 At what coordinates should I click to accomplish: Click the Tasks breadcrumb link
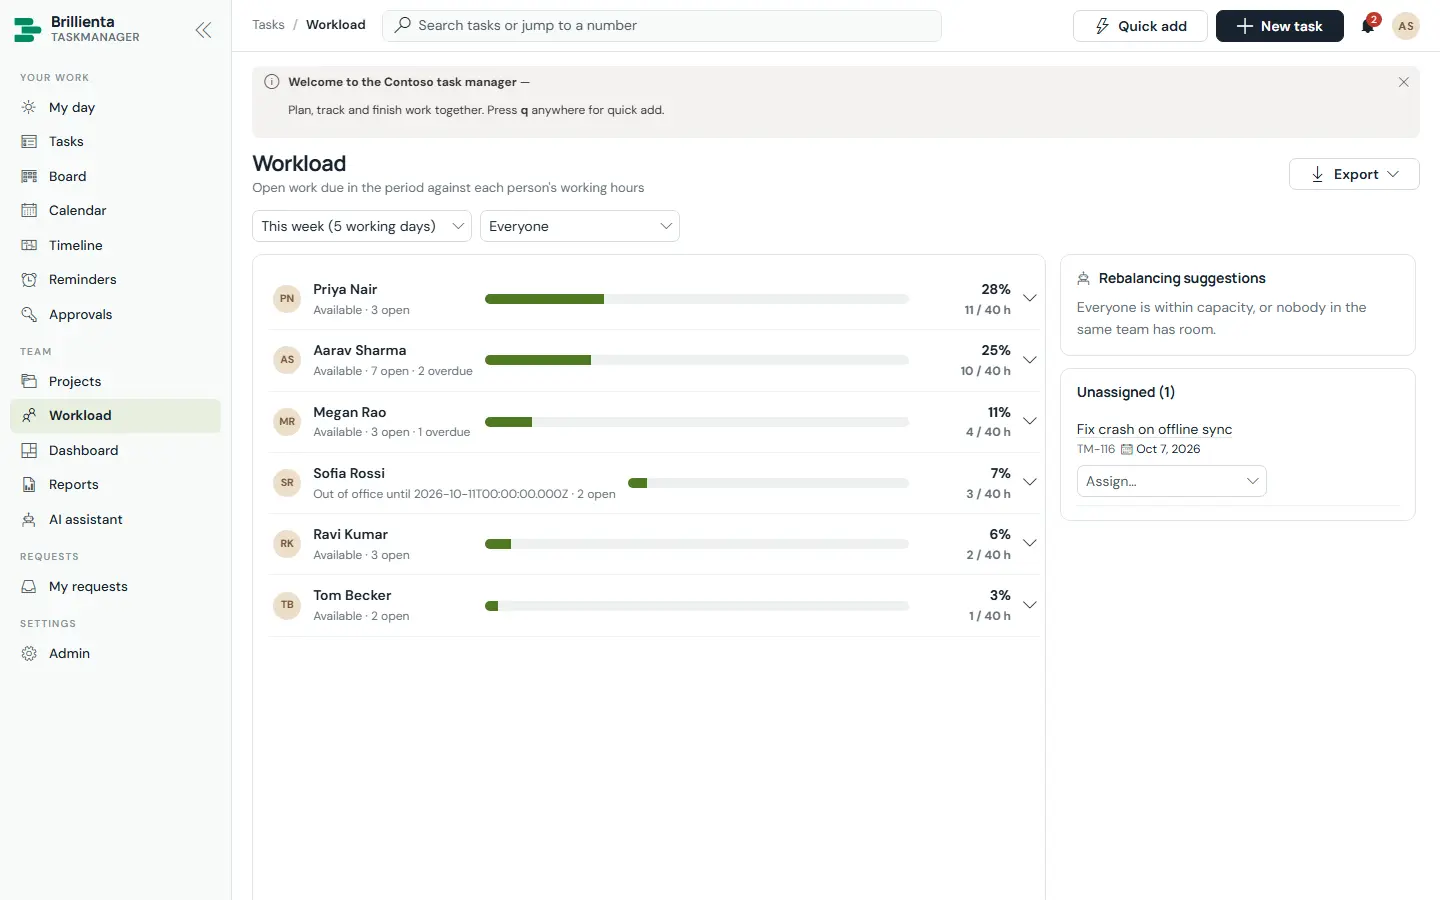point(268,25)
